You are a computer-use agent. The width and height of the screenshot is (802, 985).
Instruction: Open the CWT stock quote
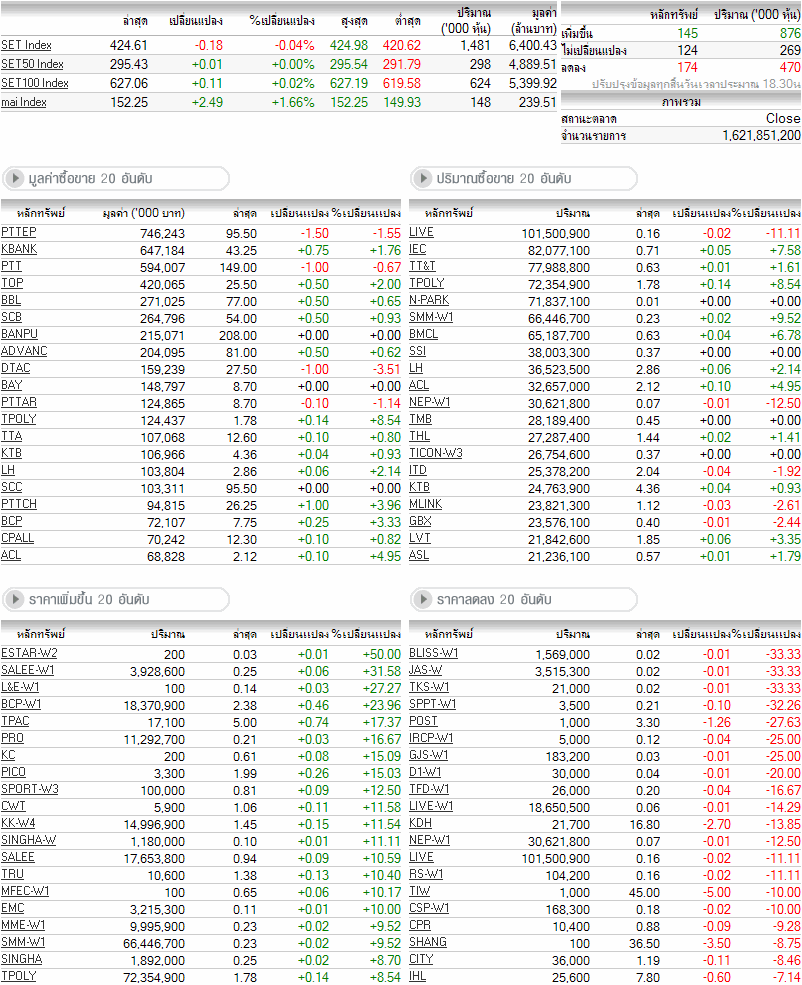pos(13,806)
